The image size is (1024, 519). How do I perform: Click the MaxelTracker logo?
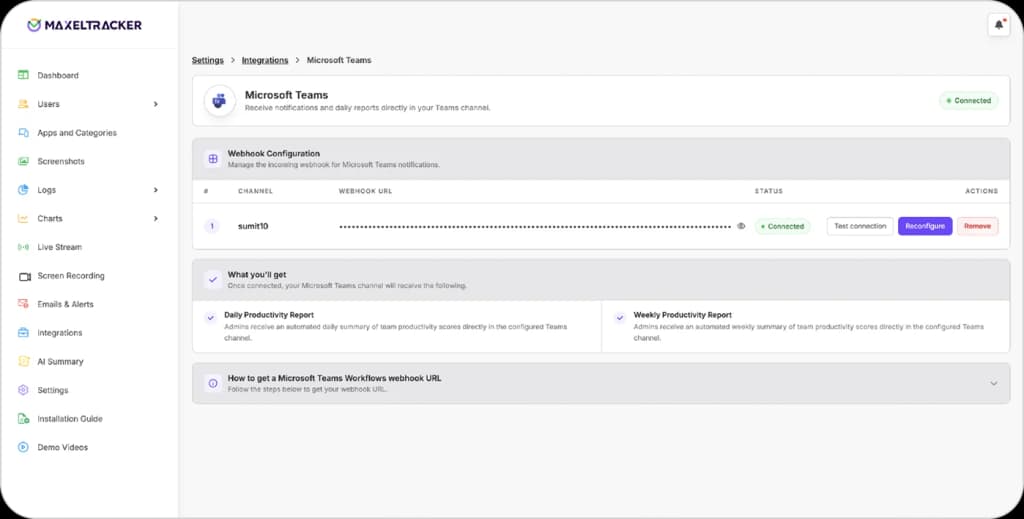click(x=84, y=25)
